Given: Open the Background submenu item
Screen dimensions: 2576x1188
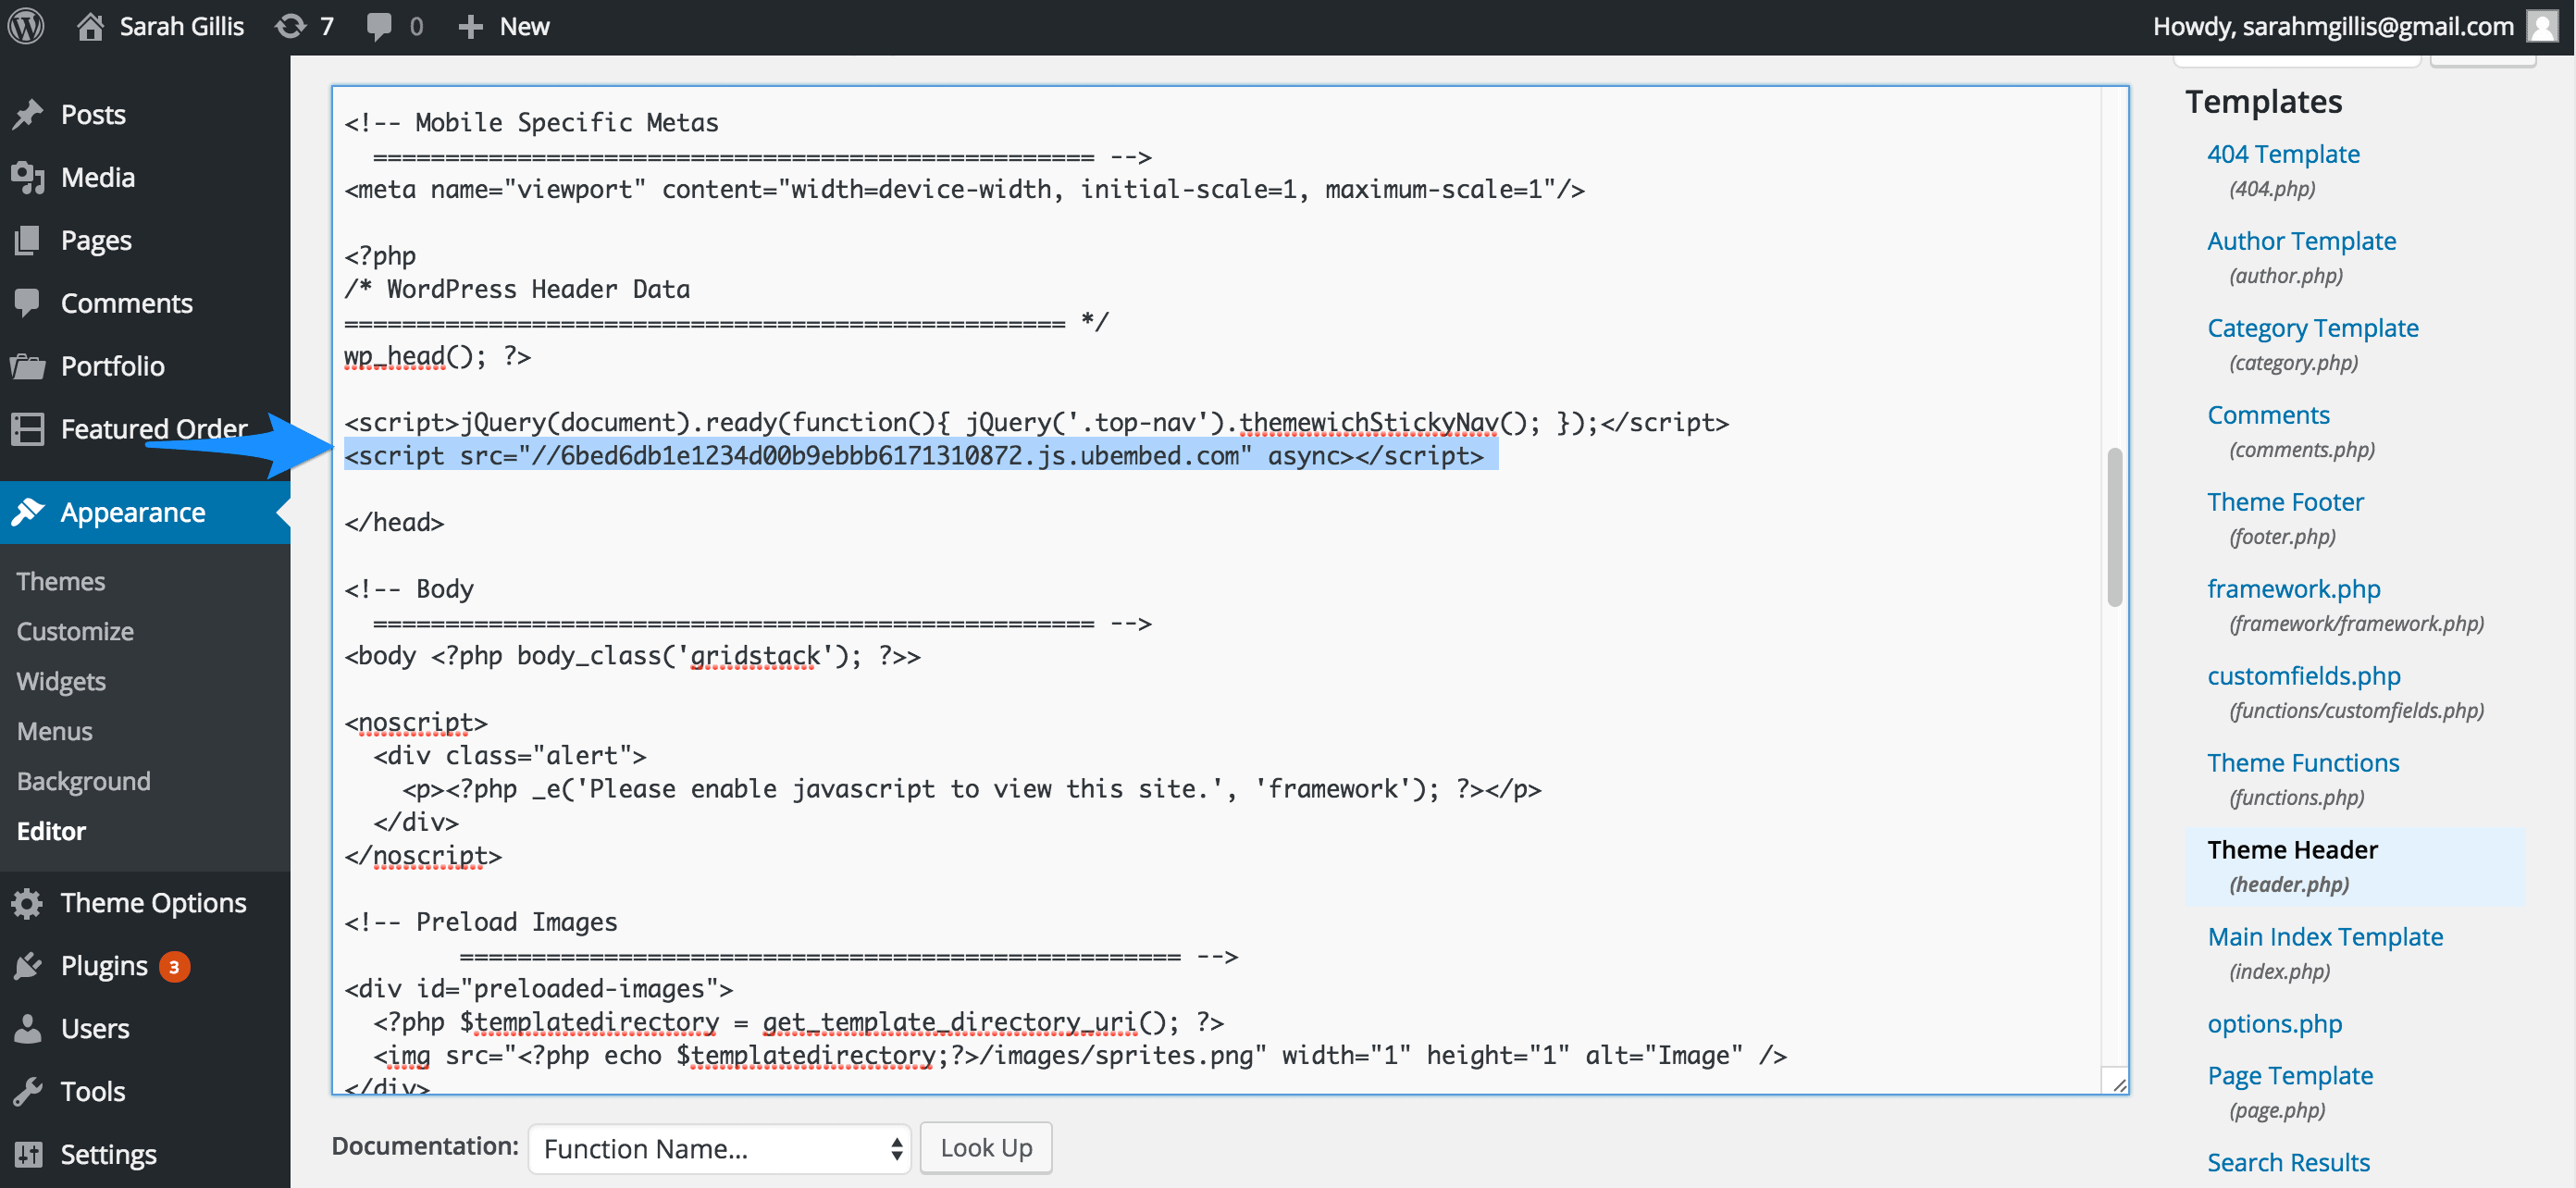Looking at the screenshot, I should (84, 781).
